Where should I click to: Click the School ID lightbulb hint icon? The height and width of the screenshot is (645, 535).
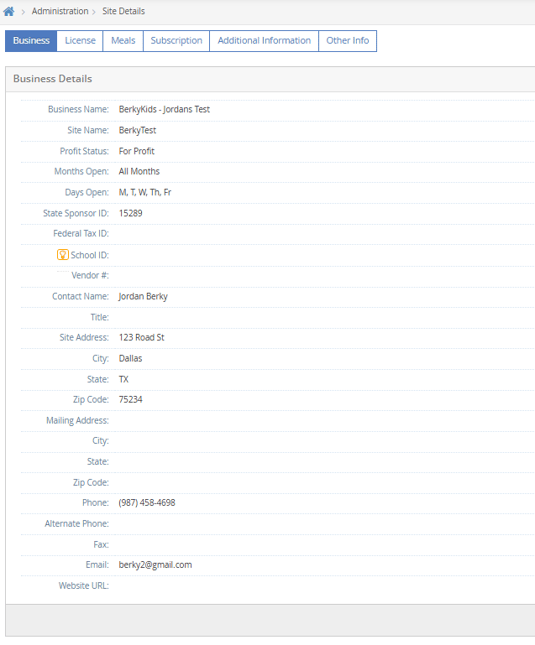(63, 255)
